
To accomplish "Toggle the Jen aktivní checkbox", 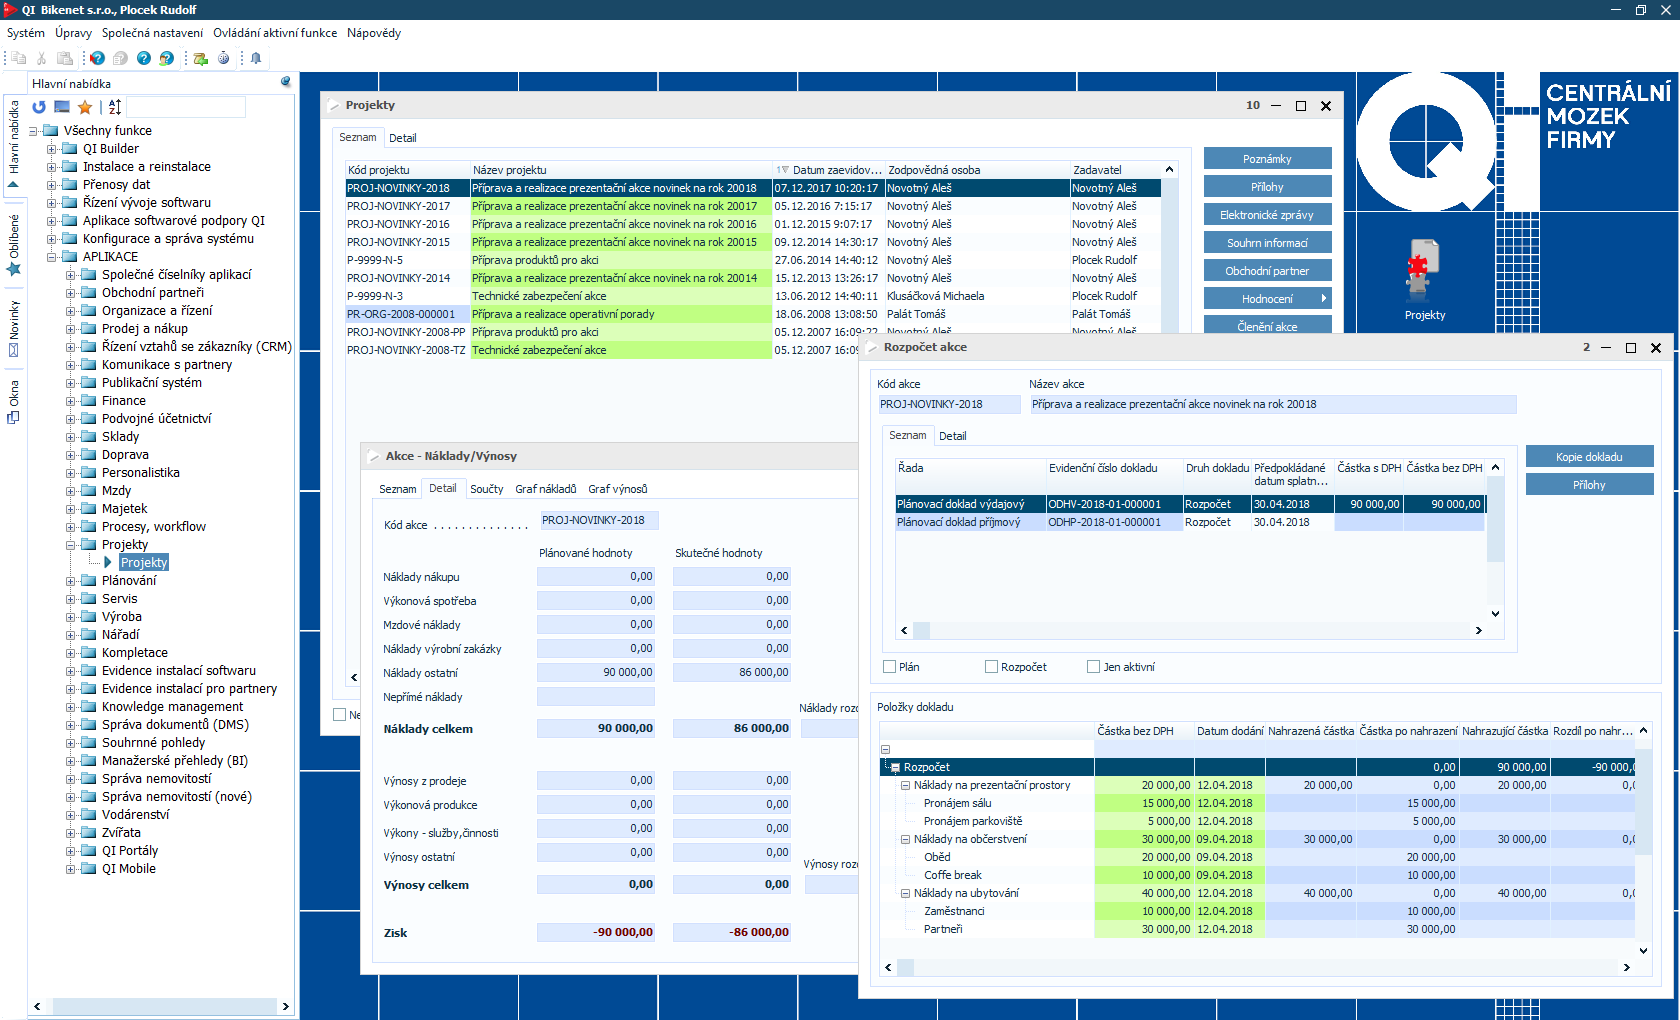I will [1093, 667].
